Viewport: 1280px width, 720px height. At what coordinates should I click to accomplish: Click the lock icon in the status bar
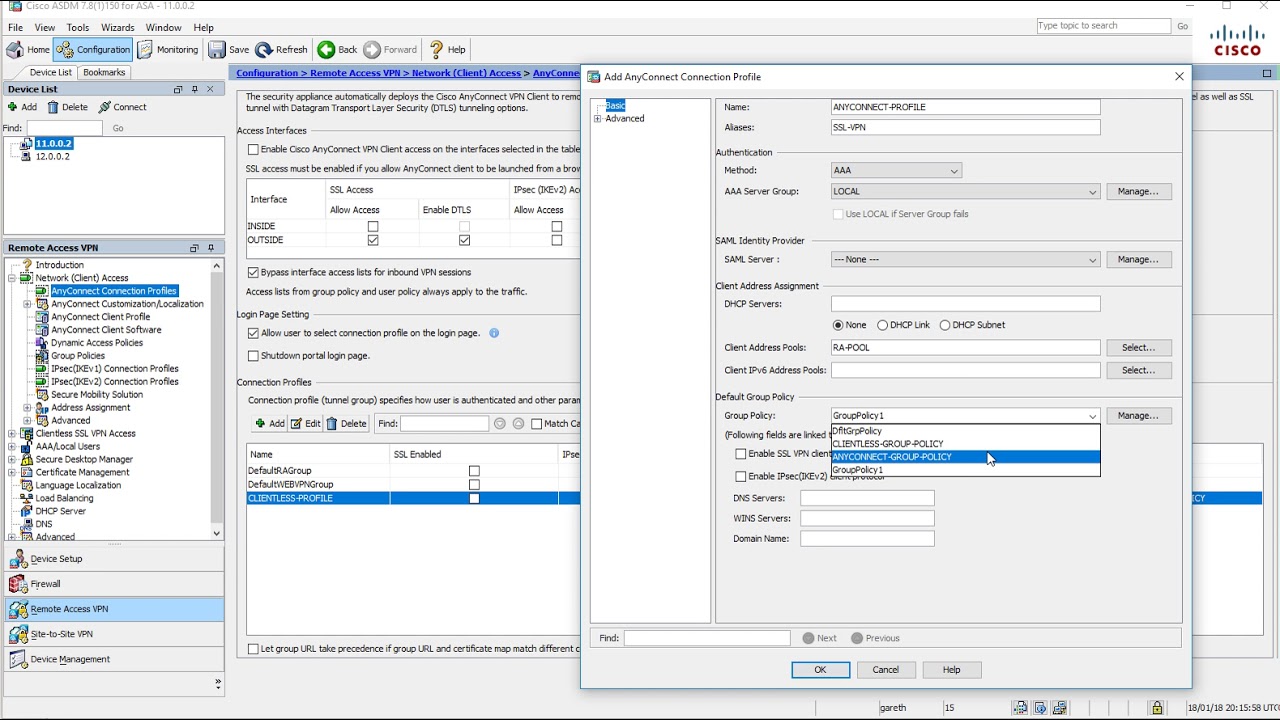pos(1157,708)
